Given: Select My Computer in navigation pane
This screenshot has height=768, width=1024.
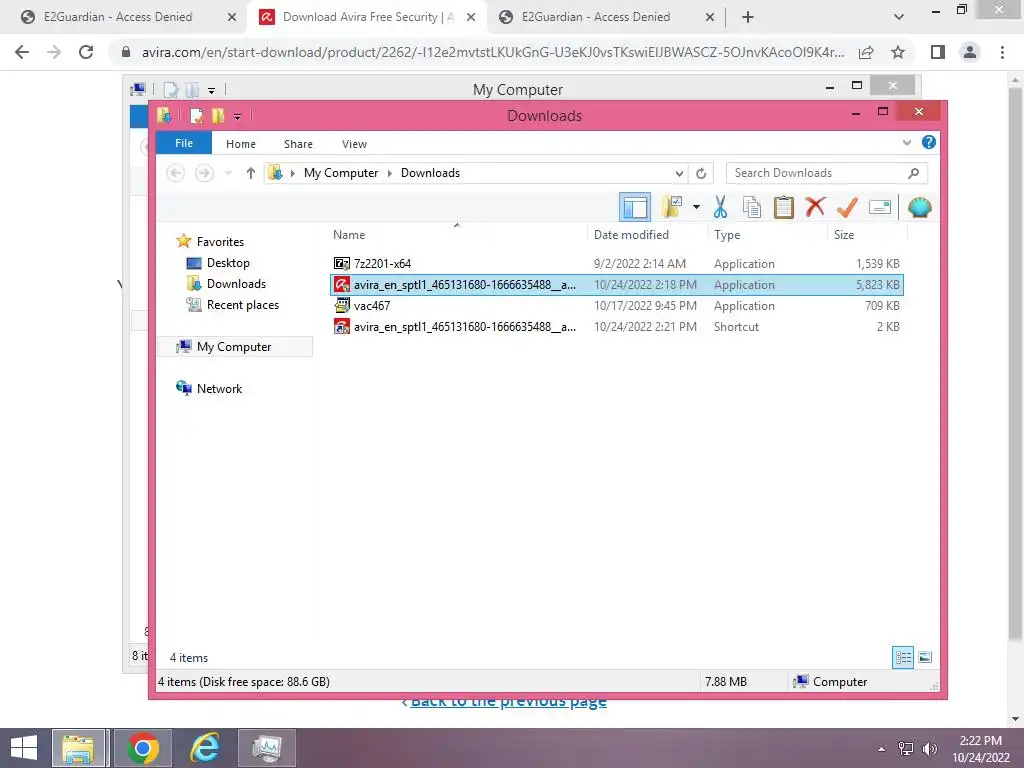Looking at the screenshot, I should pos(234,347).
